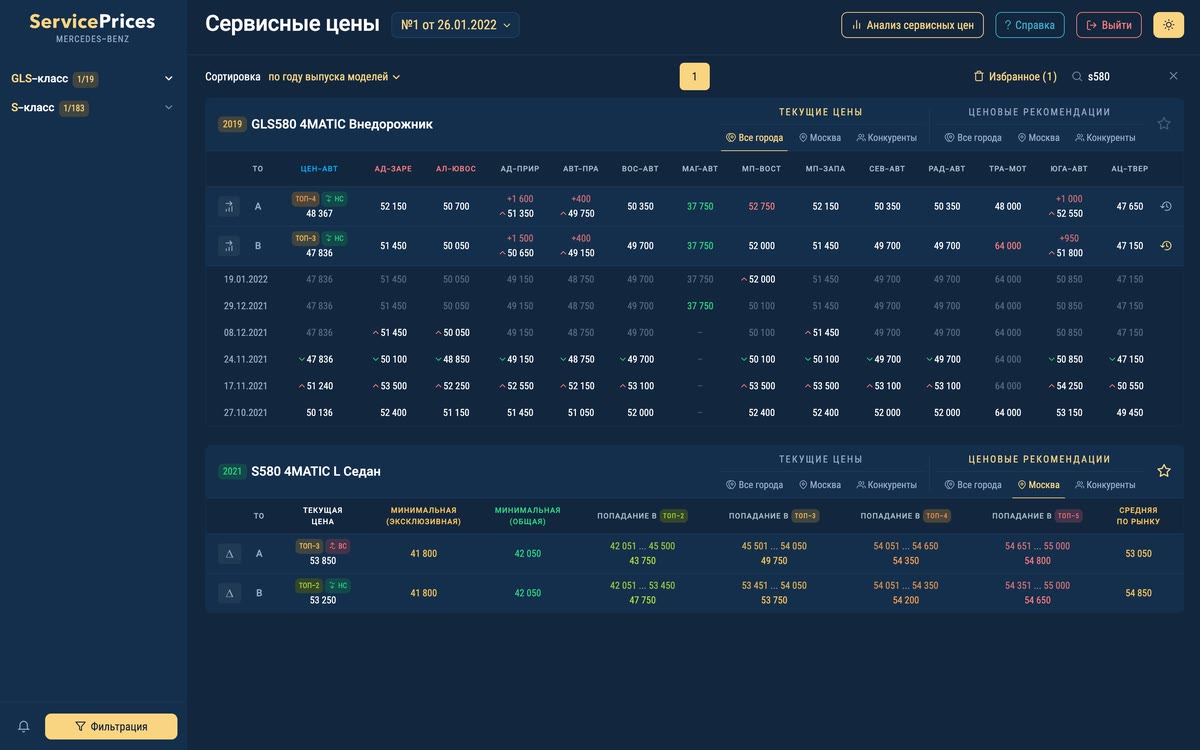
Task: Select Москва under S580 Текущие цены
Action: [x=819, y=485]
